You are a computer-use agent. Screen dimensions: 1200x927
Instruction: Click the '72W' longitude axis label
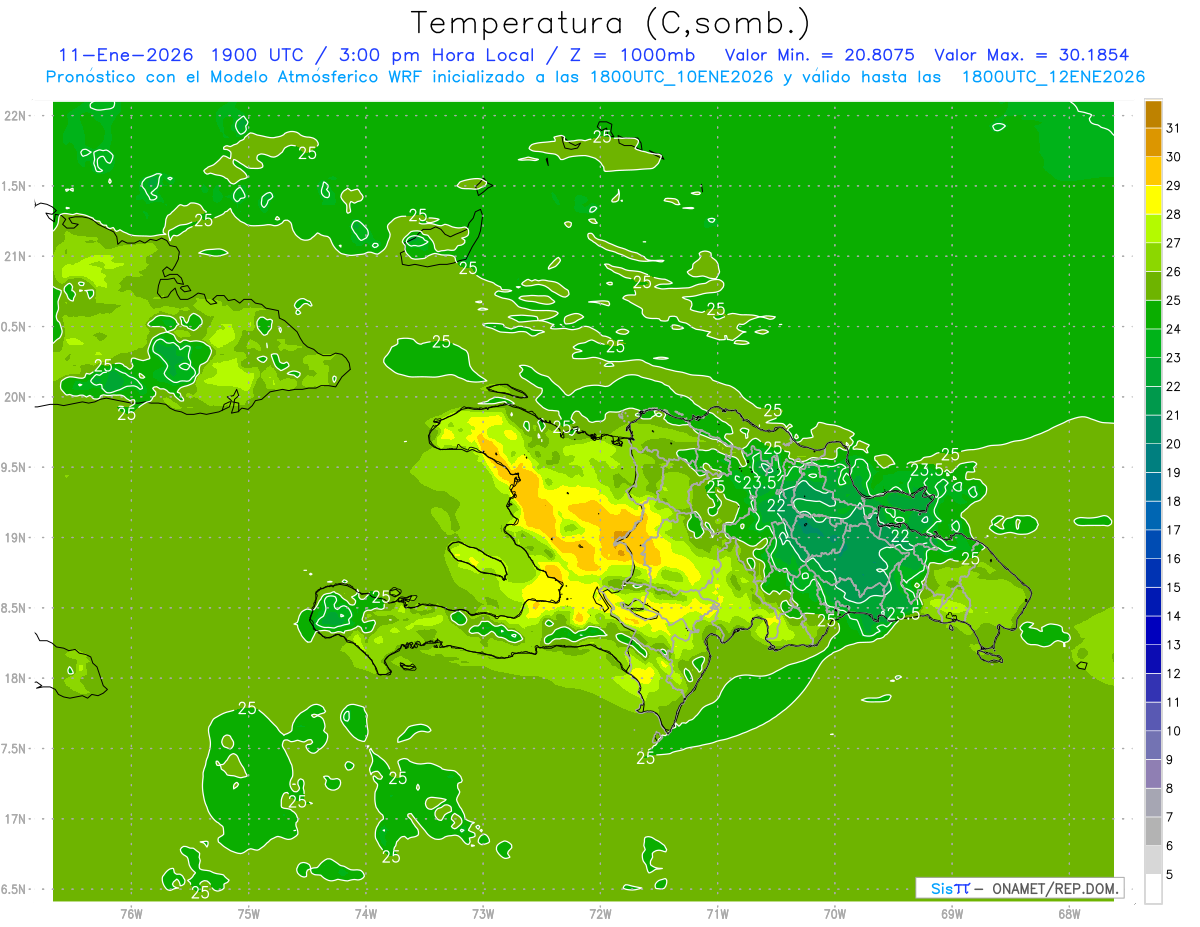click(601, 914)
